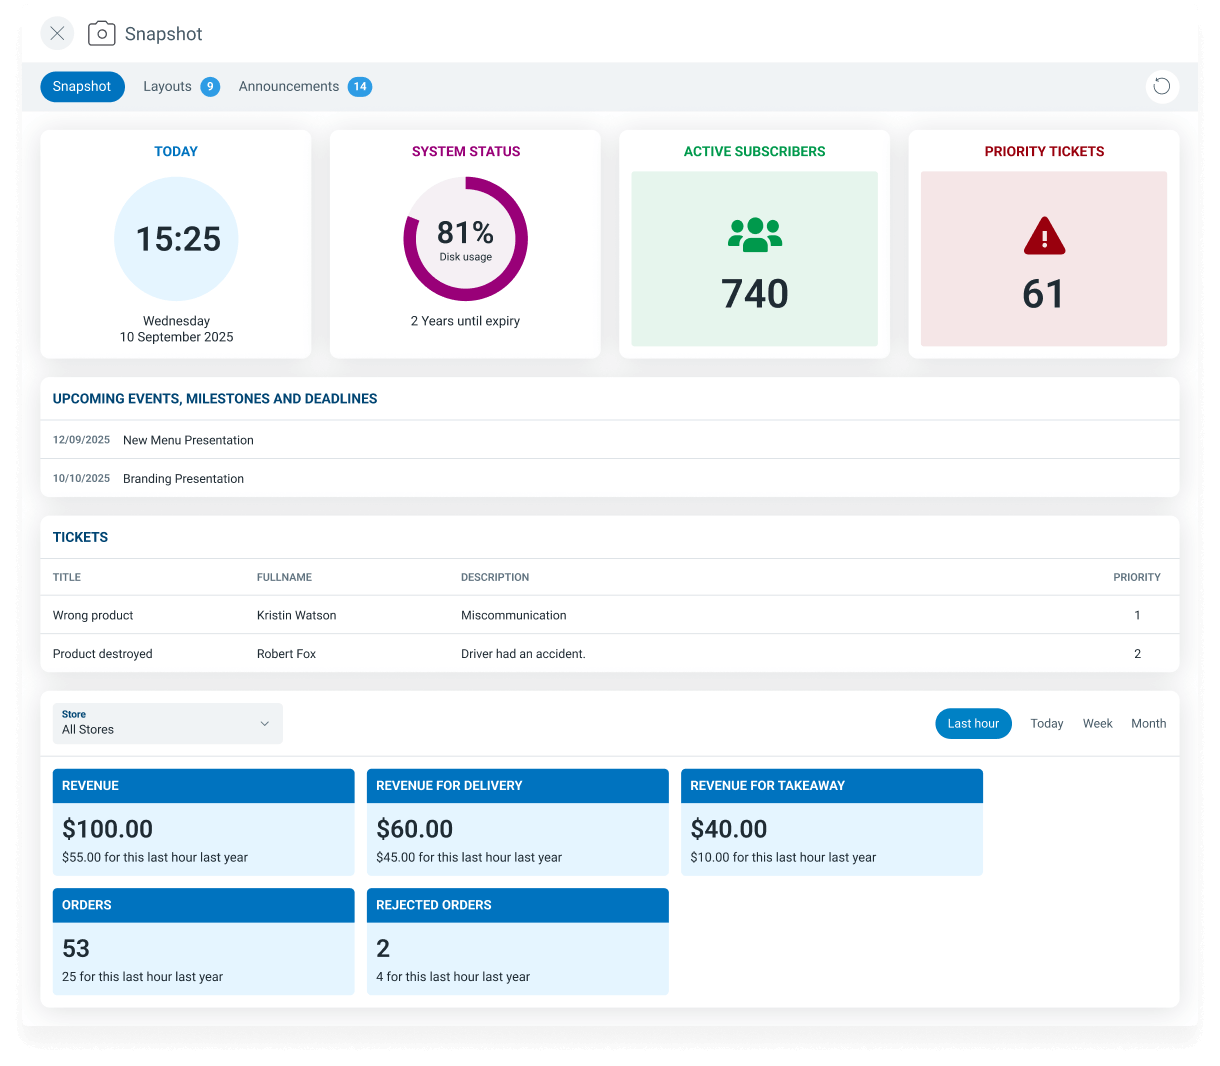Switch time range to Week
This screenshot has height=1066, width=1220.
point(1098,724)
